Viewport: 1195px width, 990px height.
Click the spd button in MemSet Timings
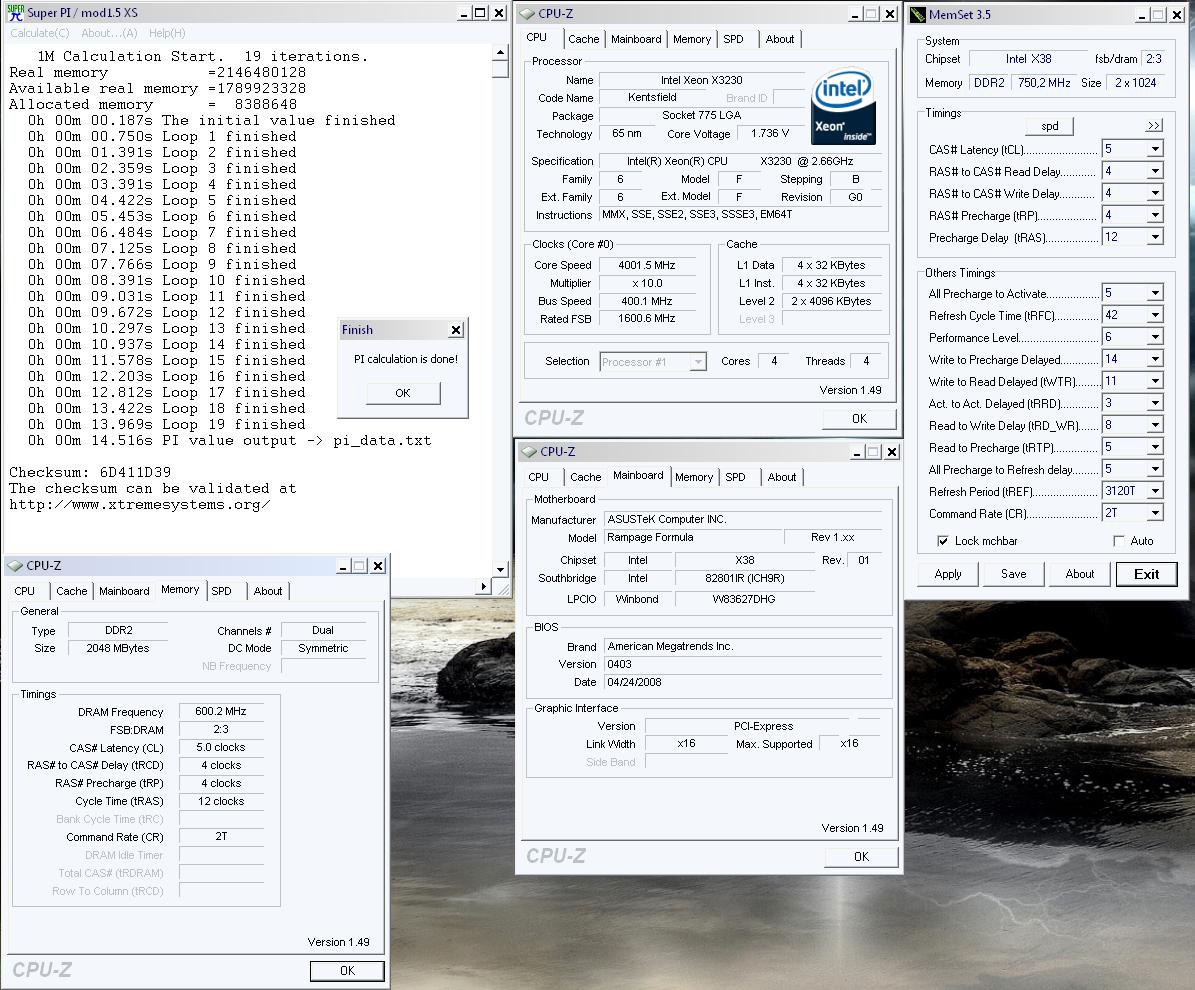pos(1049,126)
